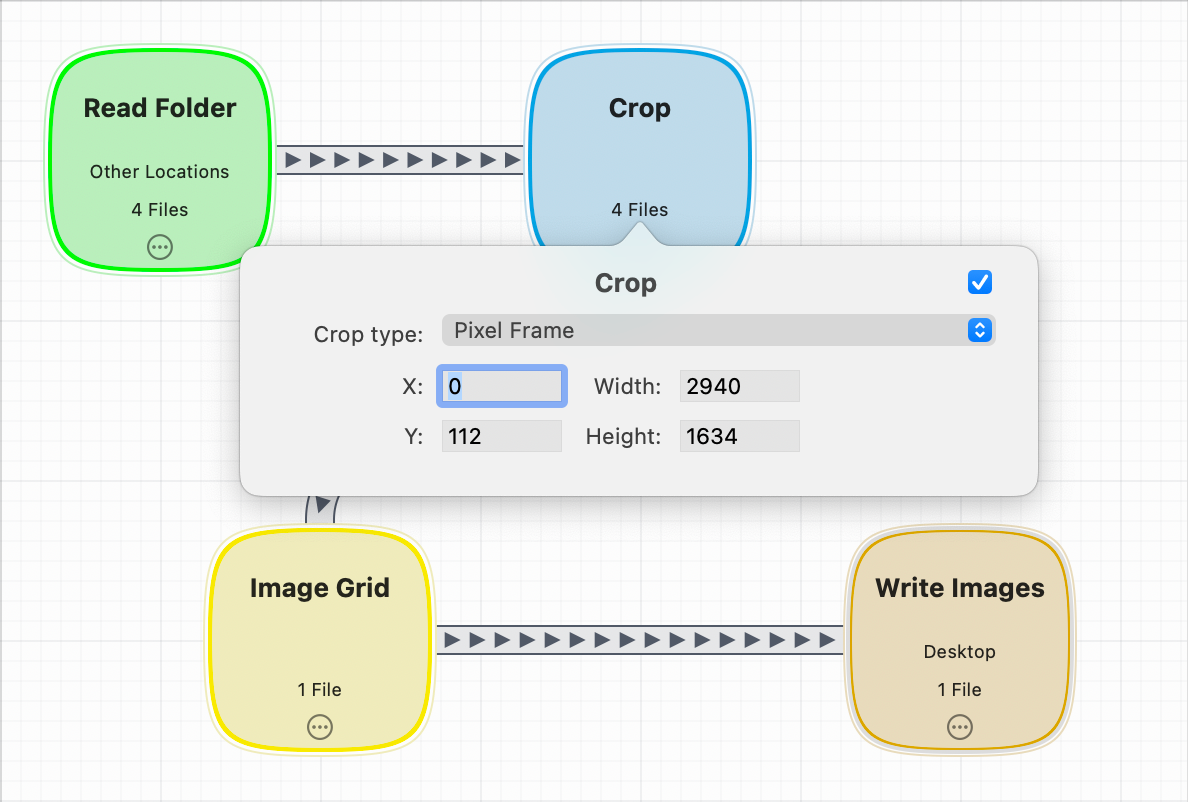This screenshot has height=802, width=1188.
Task: Disable the Crop step using its checkbox
Action: tap(980, 283)
